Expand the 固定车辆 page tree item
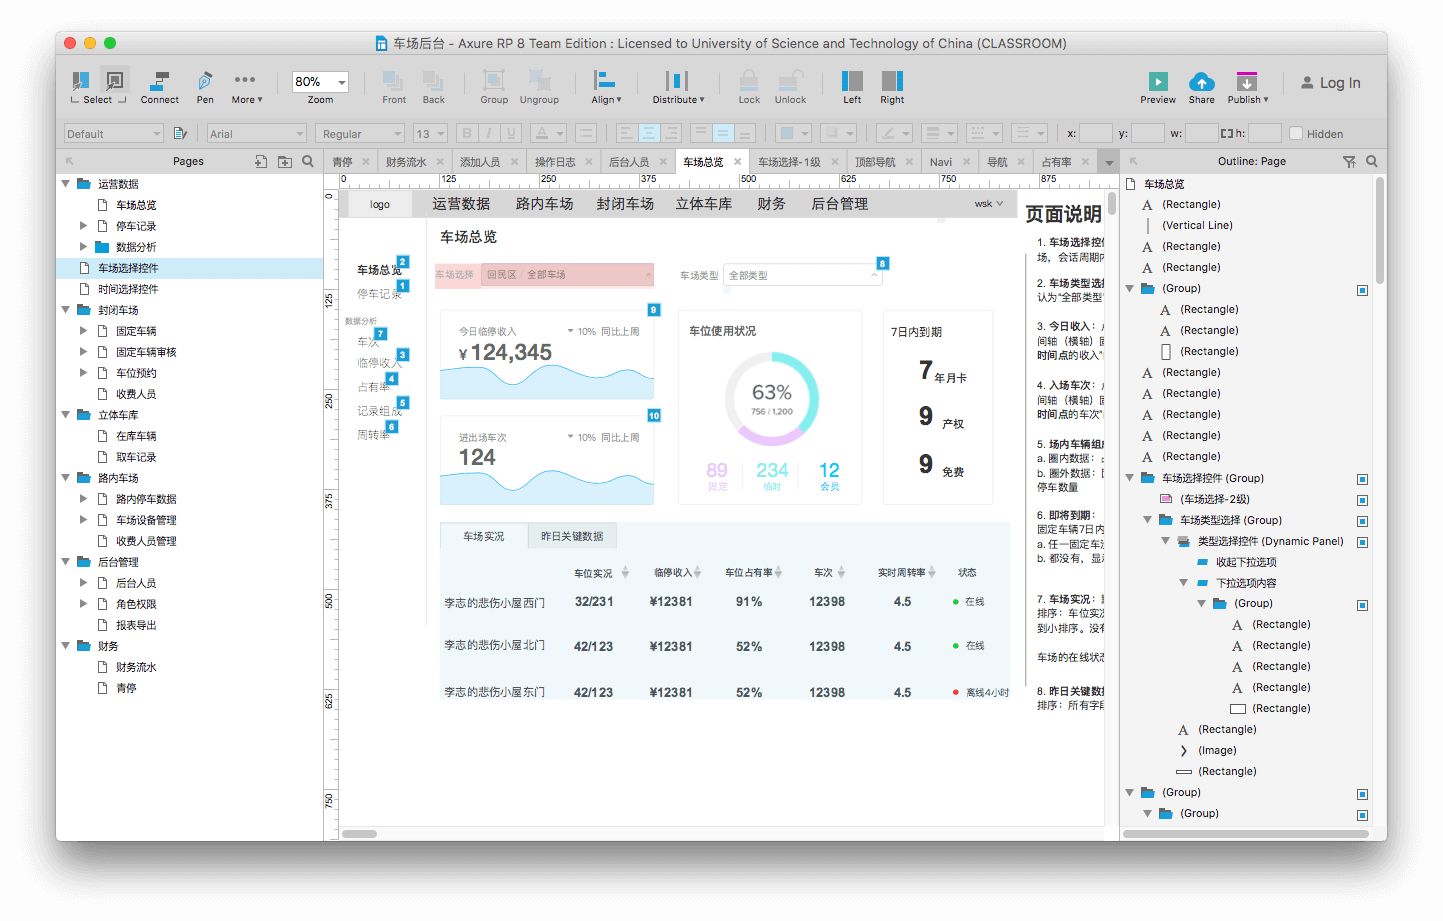Viewport: 1443px width, 921px height. [84, 331]
